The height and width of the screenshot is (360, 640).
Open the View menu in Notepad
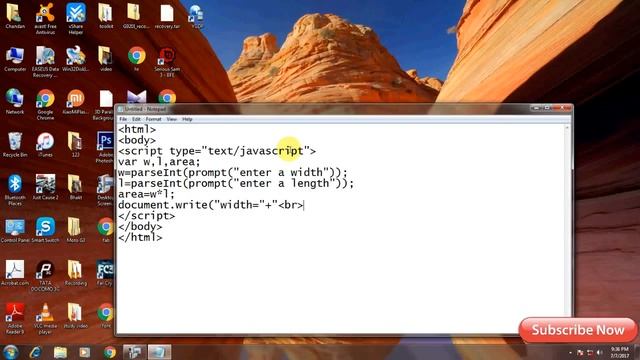[x=171, y=119]
